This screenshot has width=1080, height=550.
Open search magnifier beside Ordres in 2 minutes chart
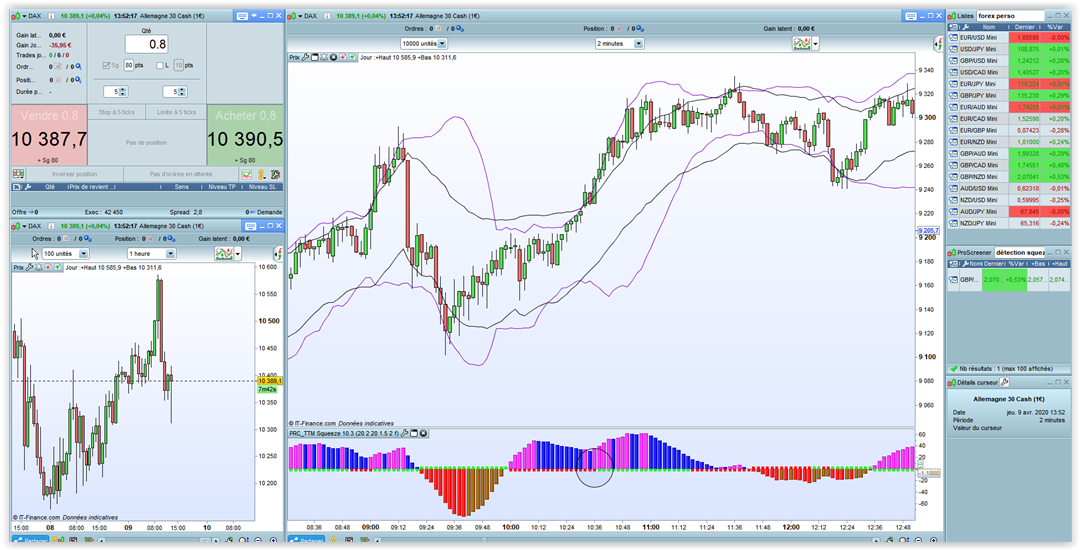(x=460, y=29)
